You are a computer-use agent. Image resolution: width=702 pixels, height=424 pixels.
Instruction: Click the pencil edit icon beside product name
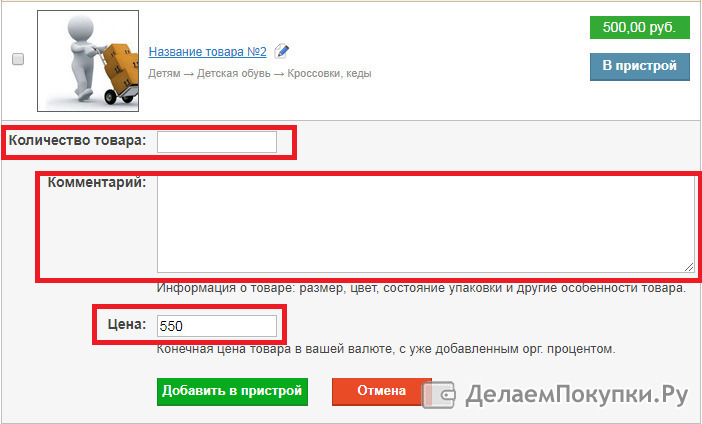click(x=282, y=51)
